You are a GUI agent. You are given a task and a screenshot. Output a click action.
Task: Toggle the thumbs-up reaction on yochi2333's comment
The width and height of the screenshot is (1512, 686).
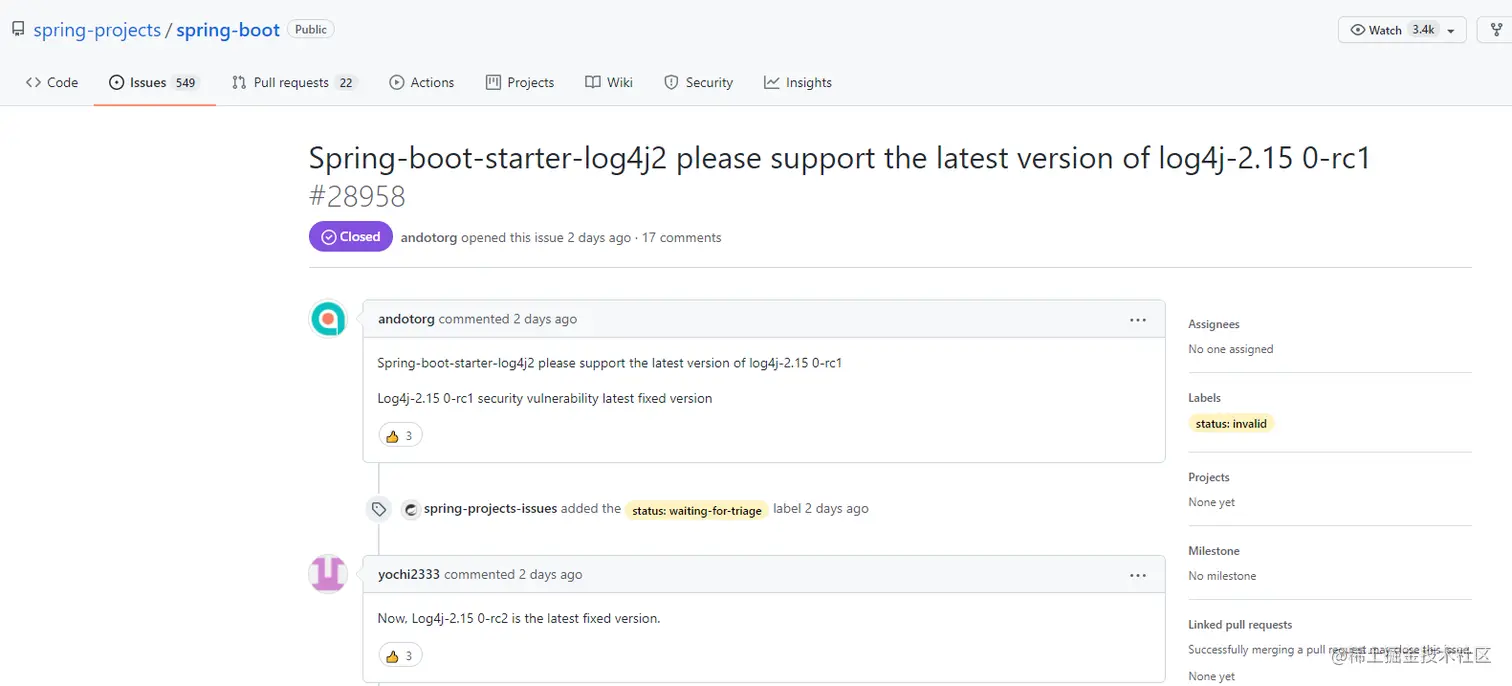(399, 655)
